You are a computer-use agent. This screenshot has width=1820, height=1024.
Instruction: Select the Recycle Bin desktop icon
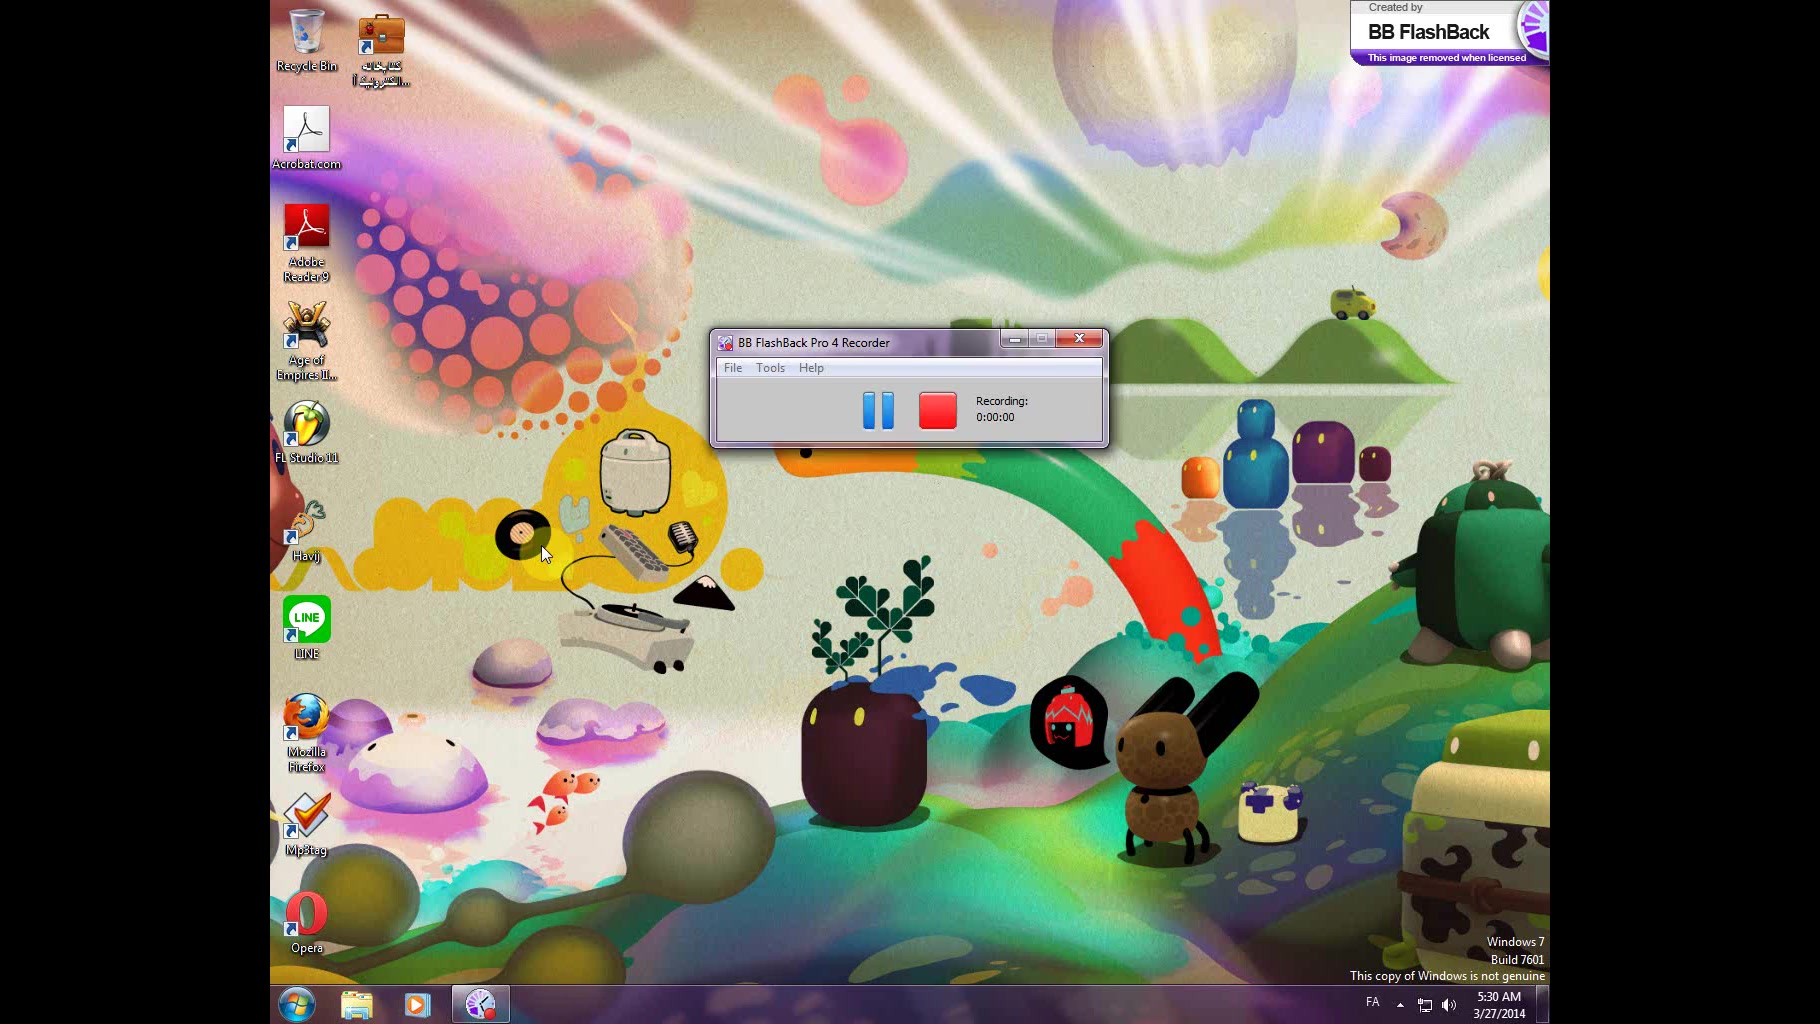306,41
